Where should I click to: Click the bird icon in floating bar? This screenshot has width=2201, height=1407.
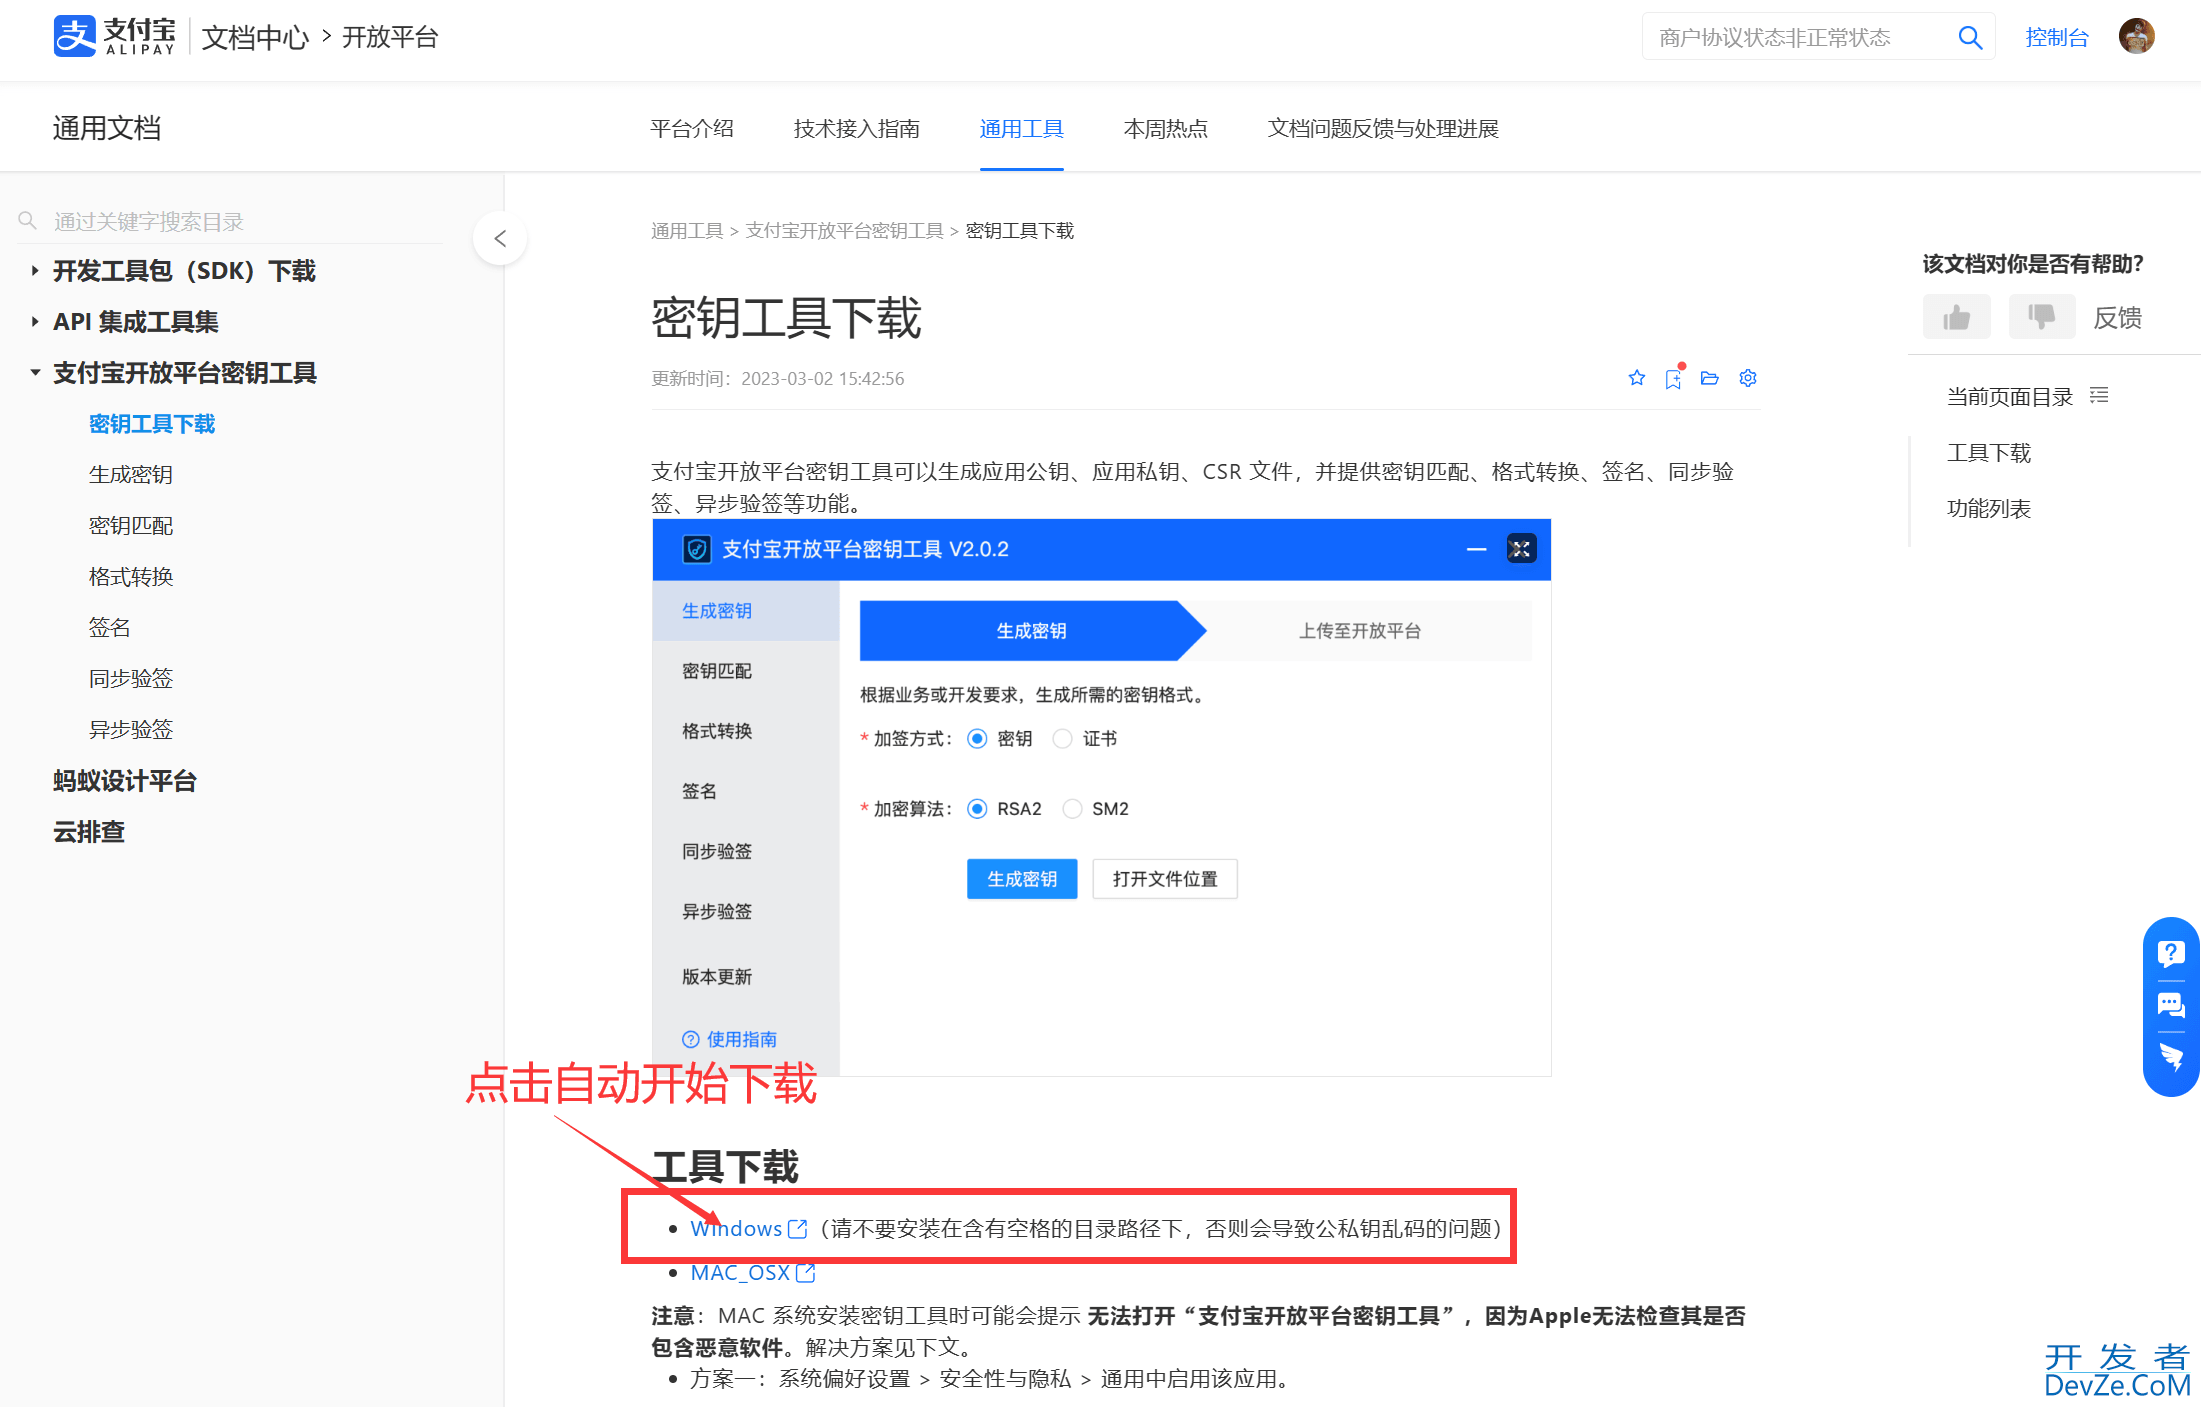[x=2171, y=1057]
